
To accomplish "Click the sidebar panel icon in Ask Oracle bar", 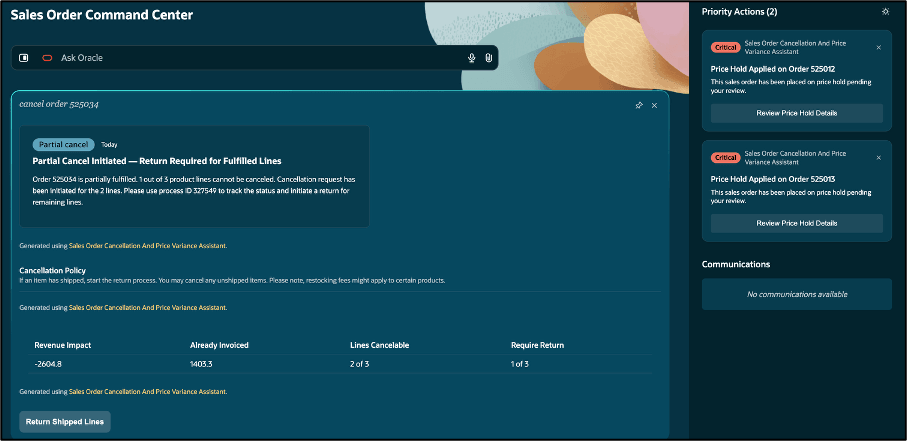I will coord(24,58).
